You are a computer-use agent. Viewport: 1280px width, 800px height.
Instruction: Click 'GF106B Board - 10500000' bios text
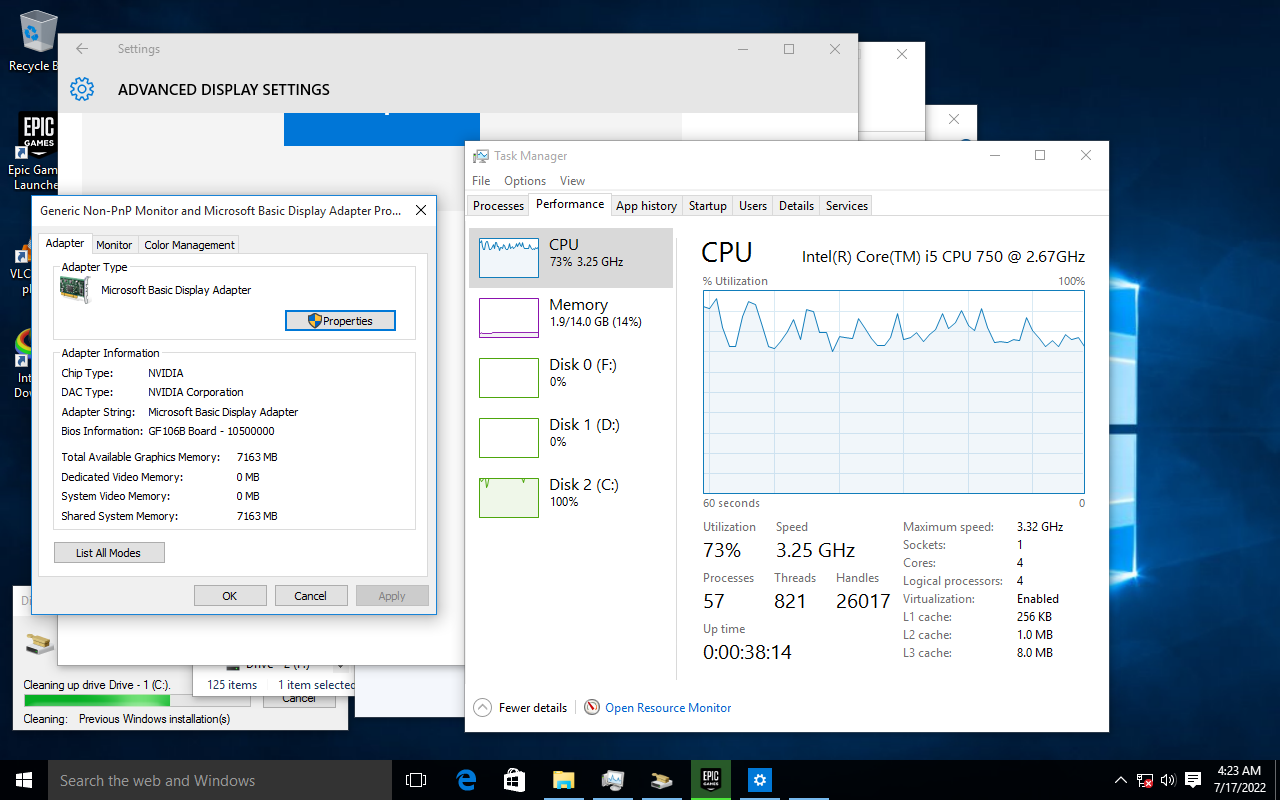[x=211, y=431]
